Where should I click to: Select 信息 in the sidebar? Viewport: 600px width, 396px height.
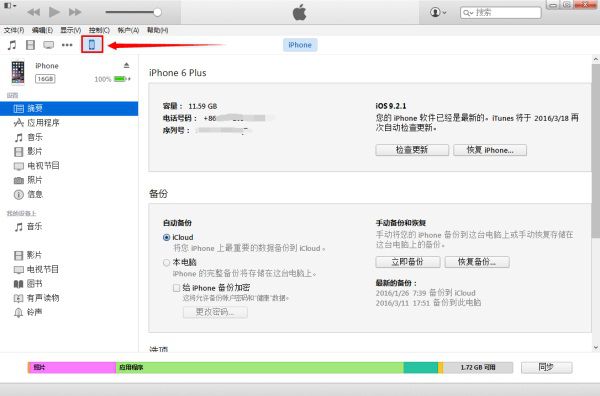pyautogui.click(x=69, y=194)
